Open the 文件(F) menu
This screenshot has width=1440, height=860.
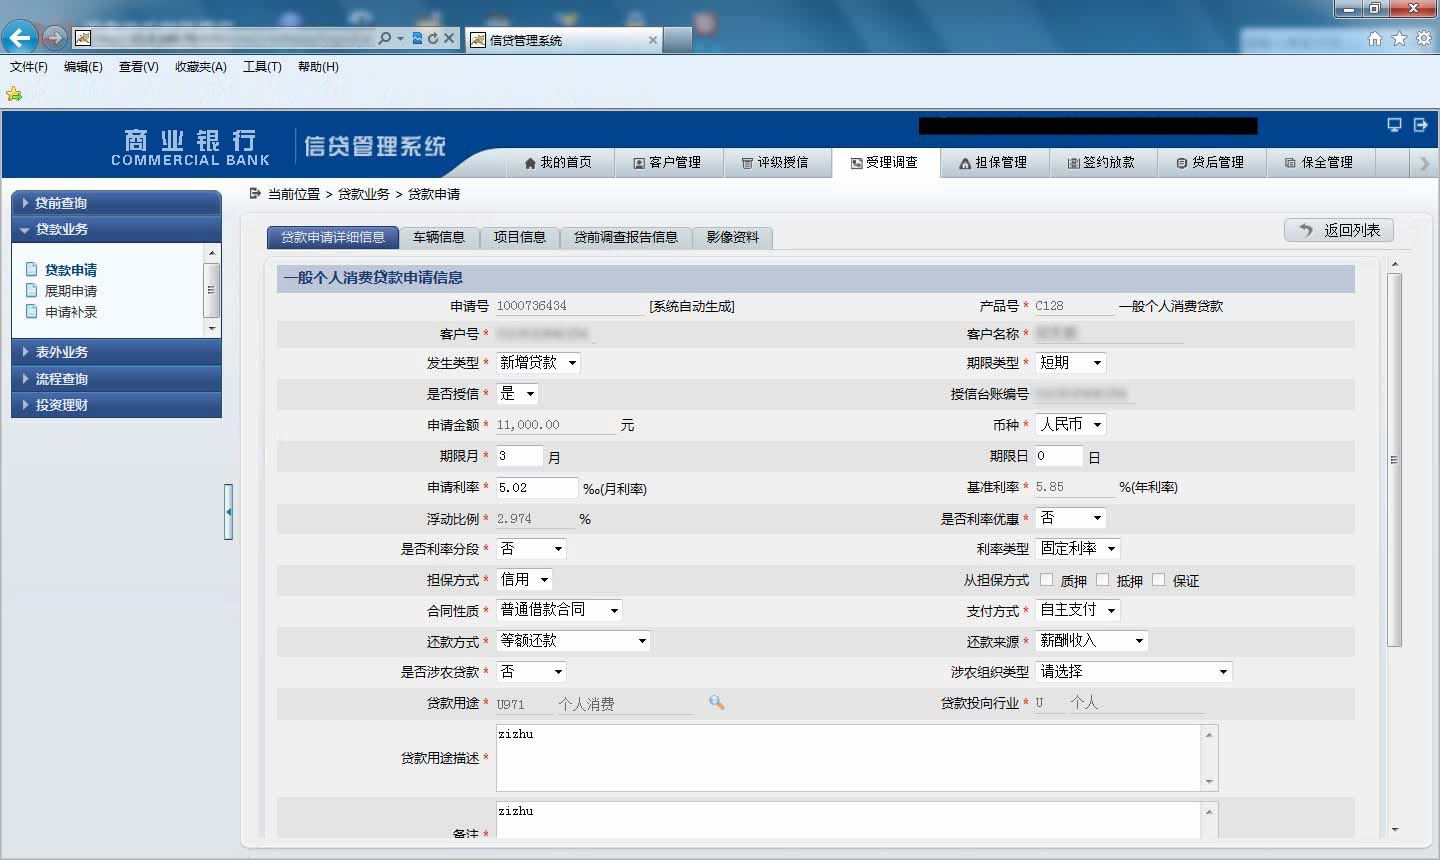coord(28,67)
